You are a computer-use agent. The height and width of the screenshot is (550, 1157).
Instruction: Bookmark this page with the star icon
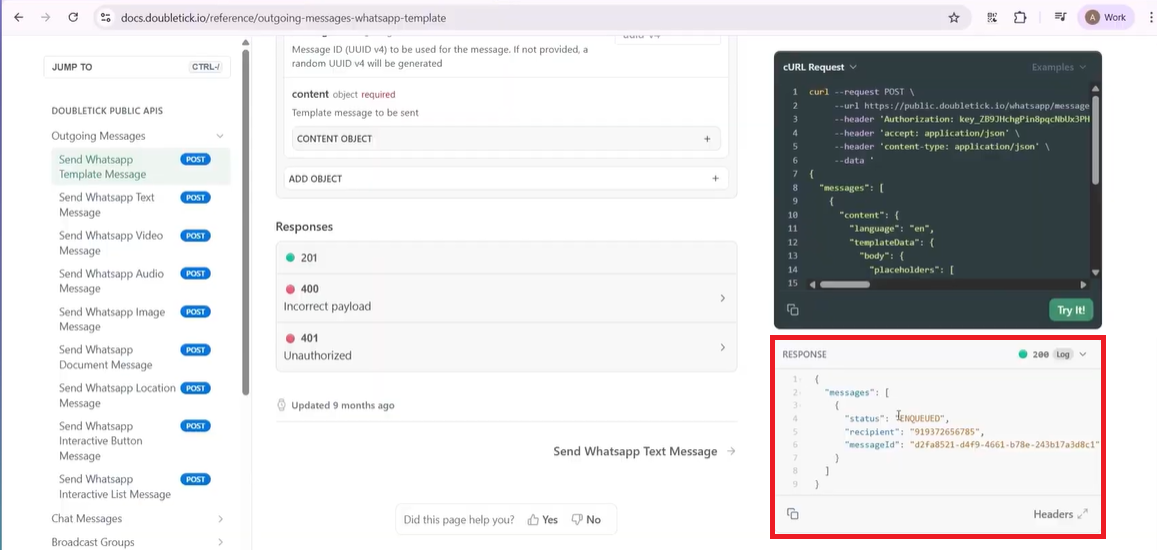[x=953, y=17]
